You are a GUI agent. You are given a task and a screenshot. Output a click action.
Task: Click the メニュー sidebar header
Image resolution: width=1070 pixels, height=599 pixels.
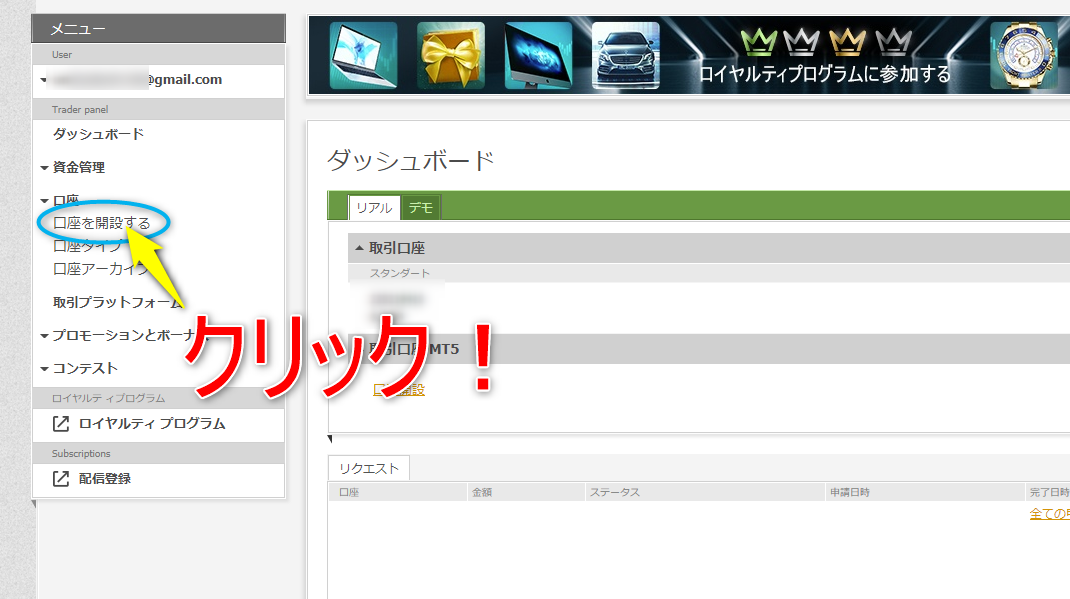click(x=158, y=29)
